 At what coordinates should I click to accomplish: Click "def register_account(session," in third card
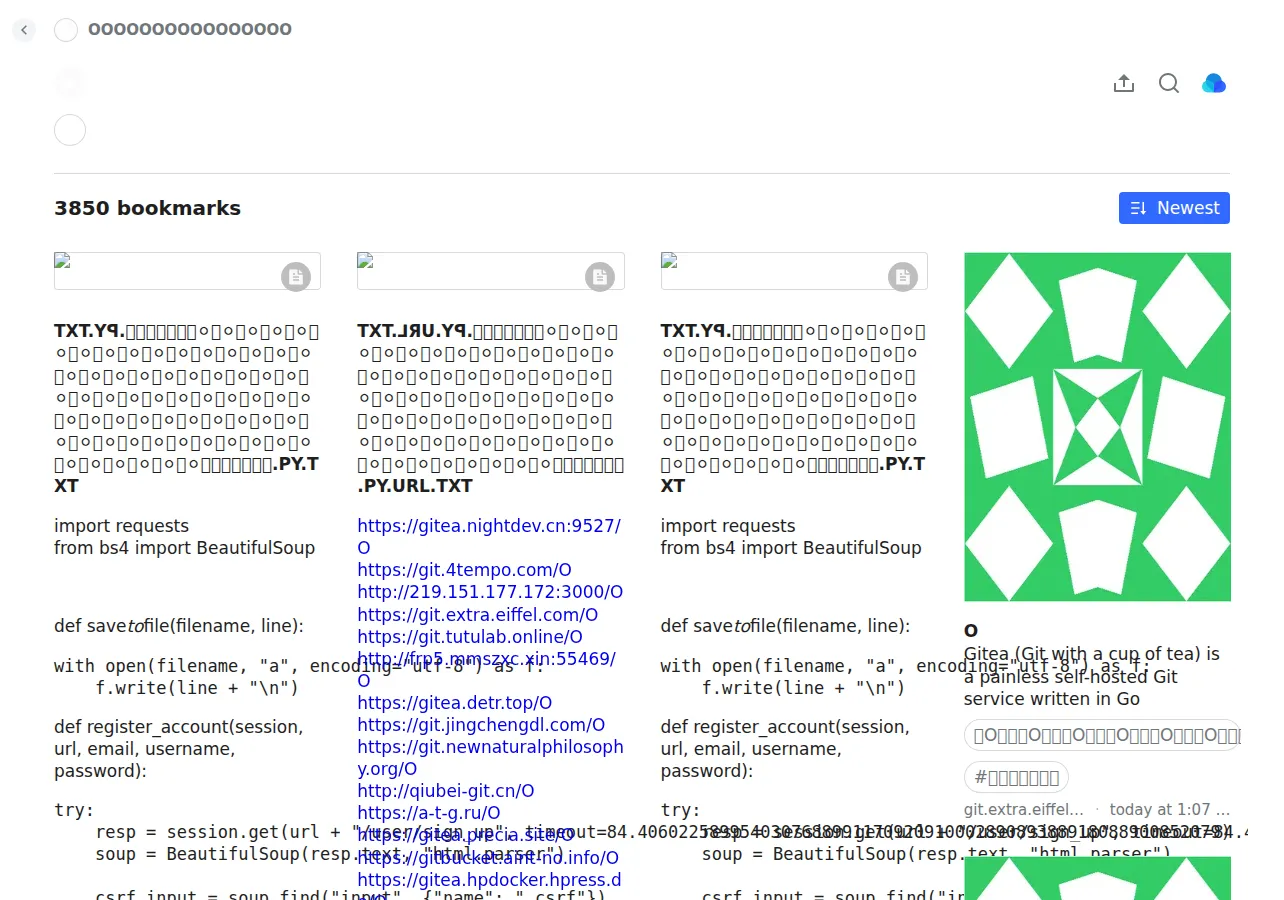pyautogui.click(x=785, y=727)
